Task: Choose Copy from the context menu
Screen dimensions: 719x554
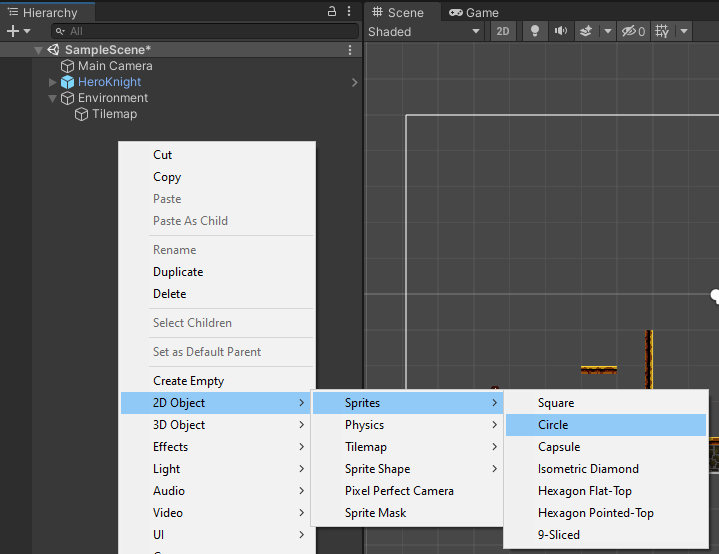Action: click(218, 177)
